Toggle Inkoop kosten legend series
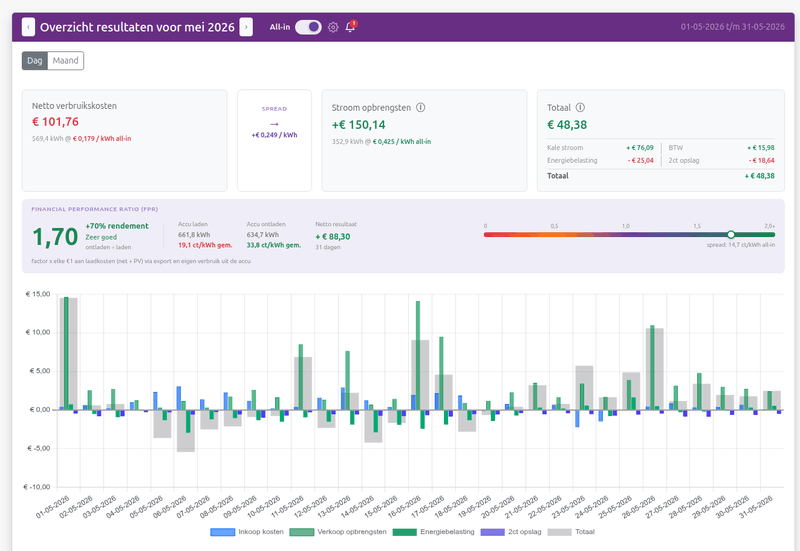 point(247,532)
